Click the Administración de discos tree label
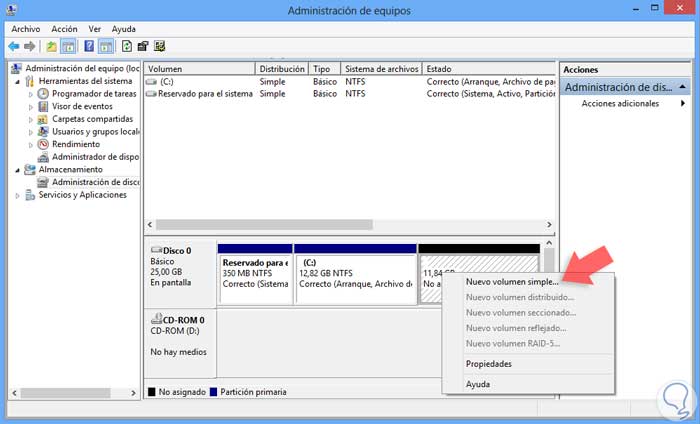 point(96,182)
